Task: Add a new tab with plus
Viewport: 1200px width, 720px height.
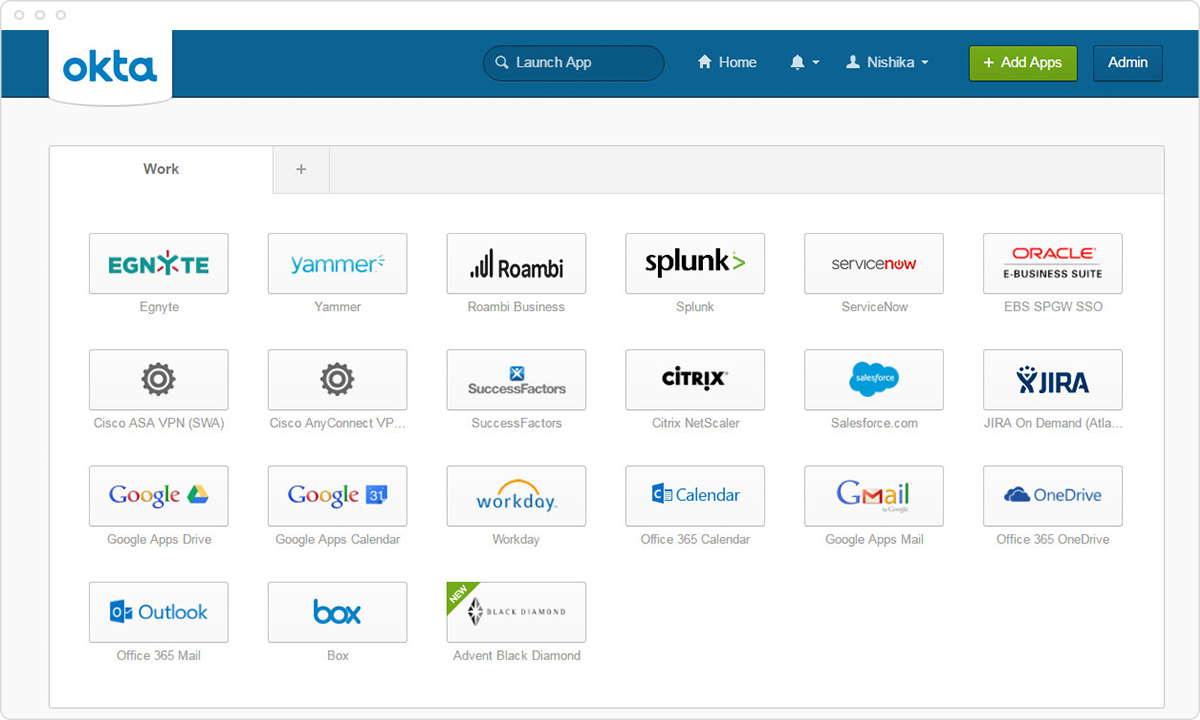Action: [301, 169]
